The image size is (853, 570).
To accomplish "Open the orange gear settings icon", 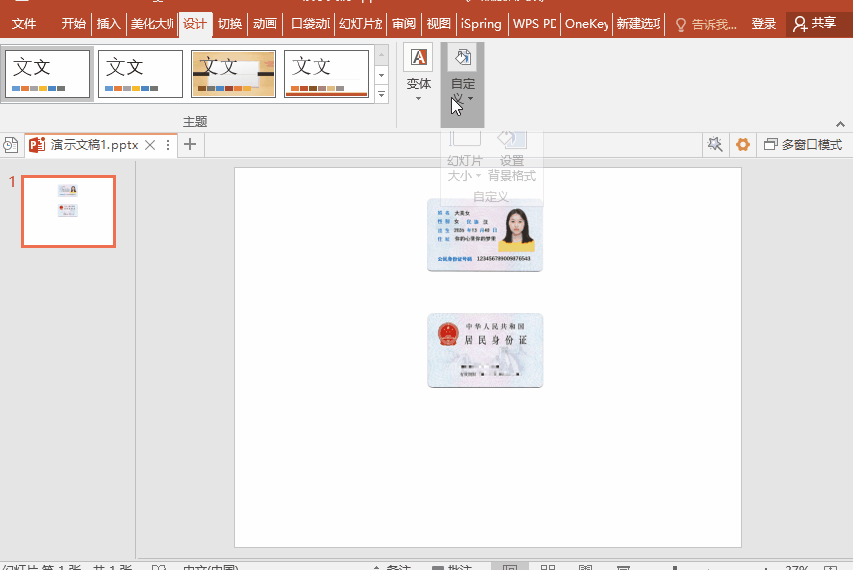I will tap(743, 145).
